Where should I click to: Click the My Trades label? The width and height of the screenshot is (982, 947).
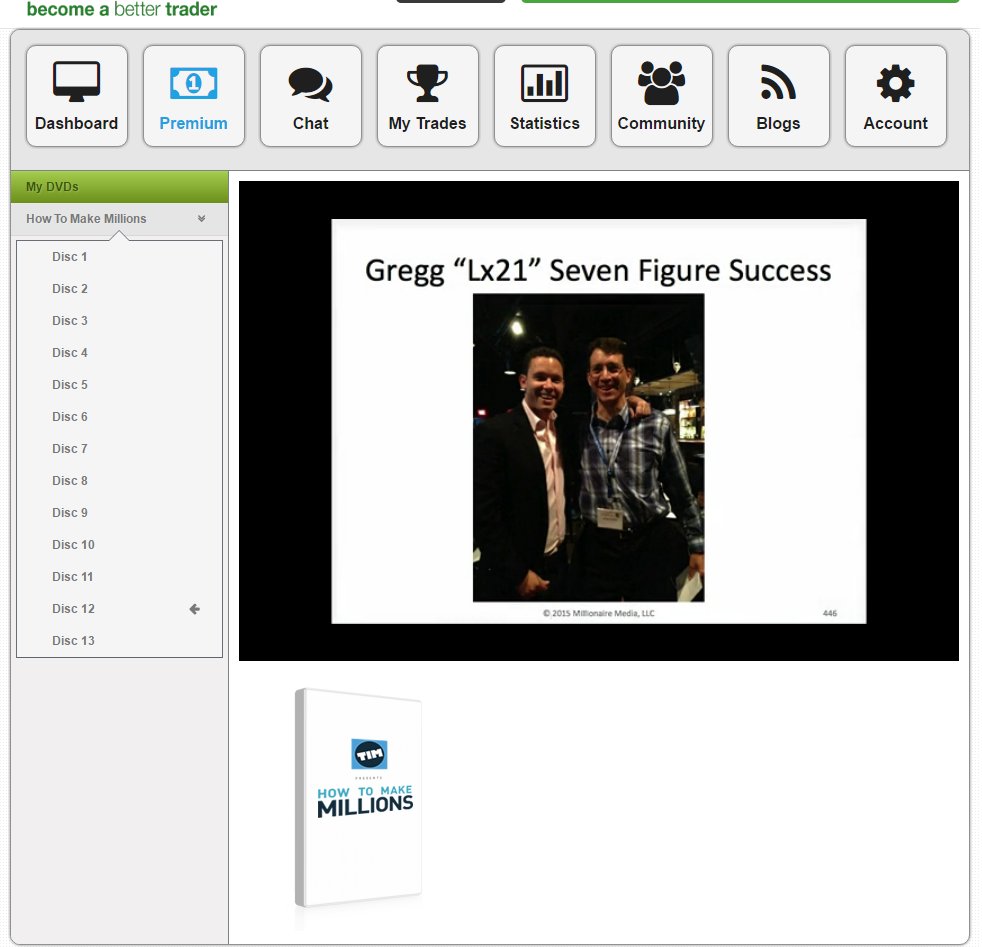[427, 123]
